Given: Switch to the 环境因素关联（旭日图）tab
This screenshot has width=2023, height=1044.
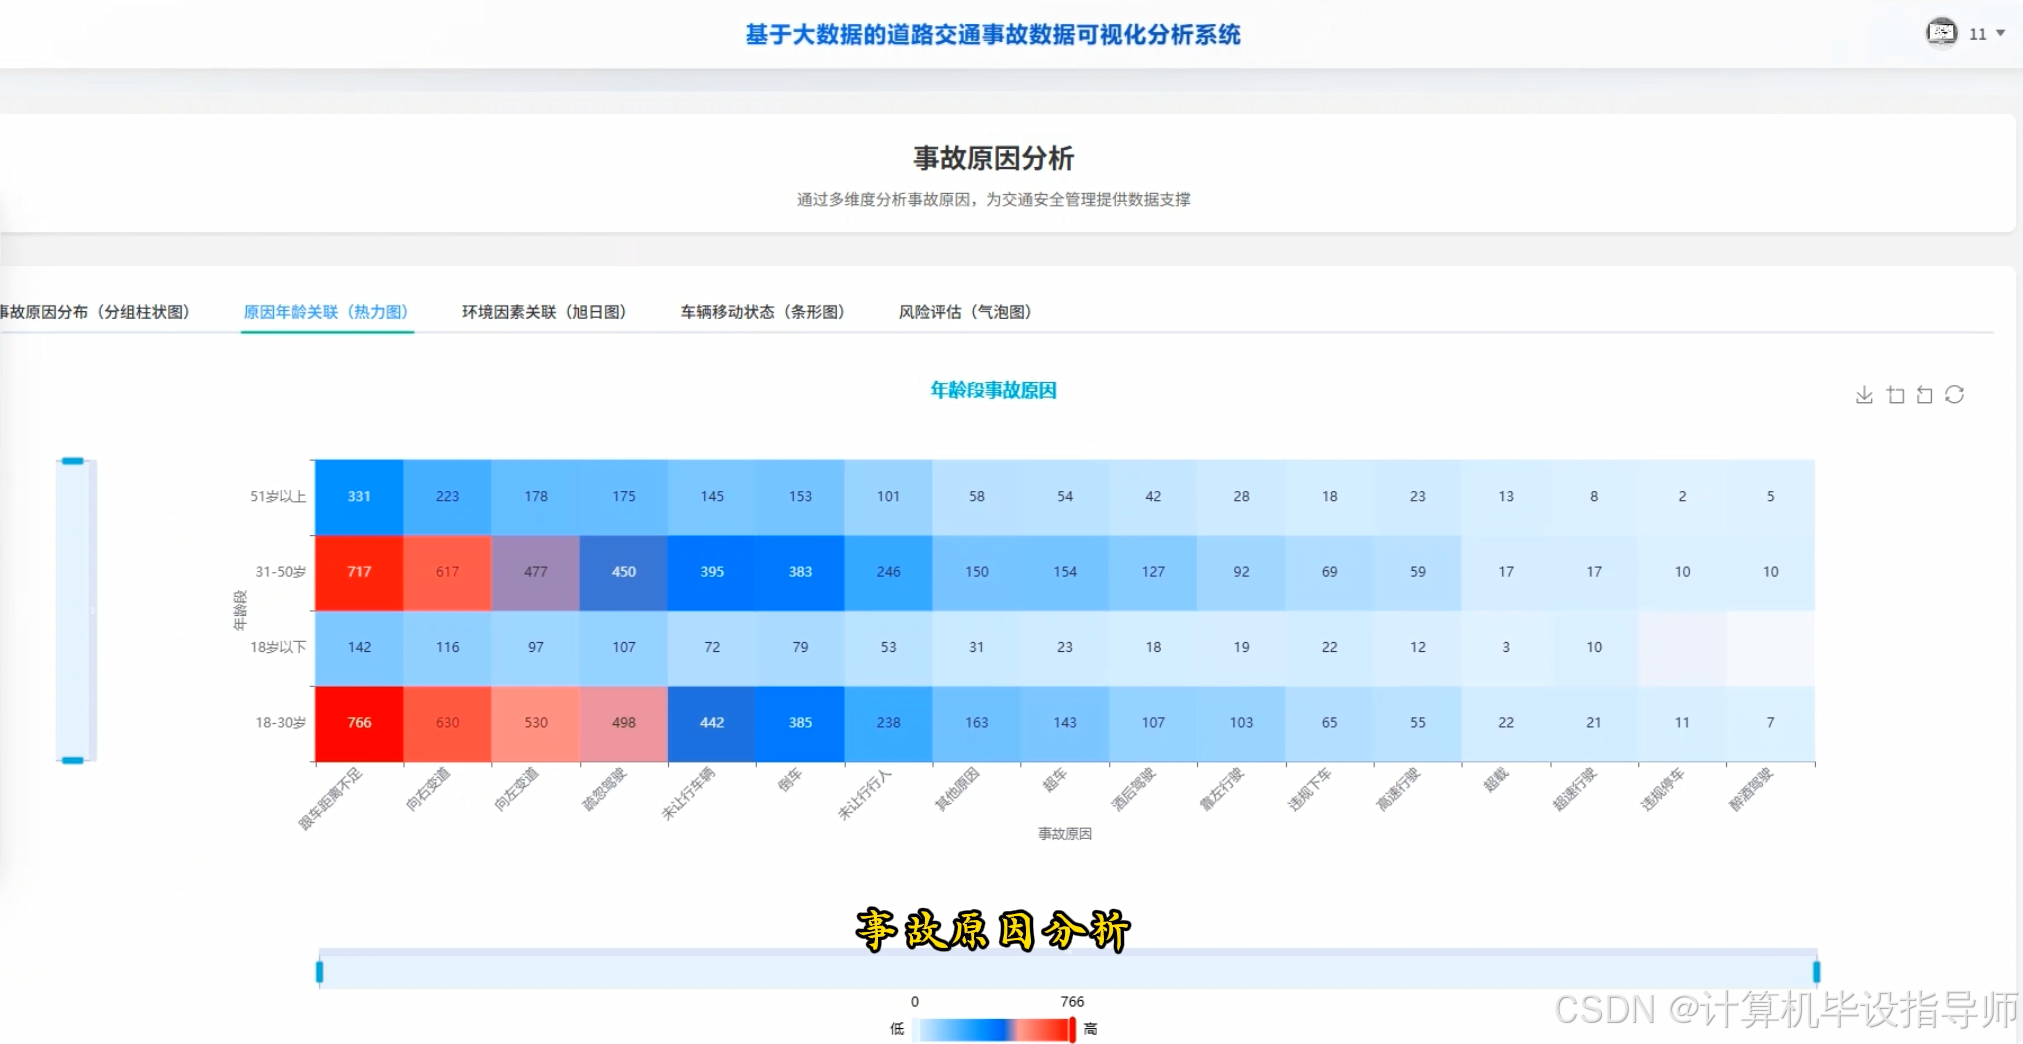Looking at the screenshot, I should (545, 312).
